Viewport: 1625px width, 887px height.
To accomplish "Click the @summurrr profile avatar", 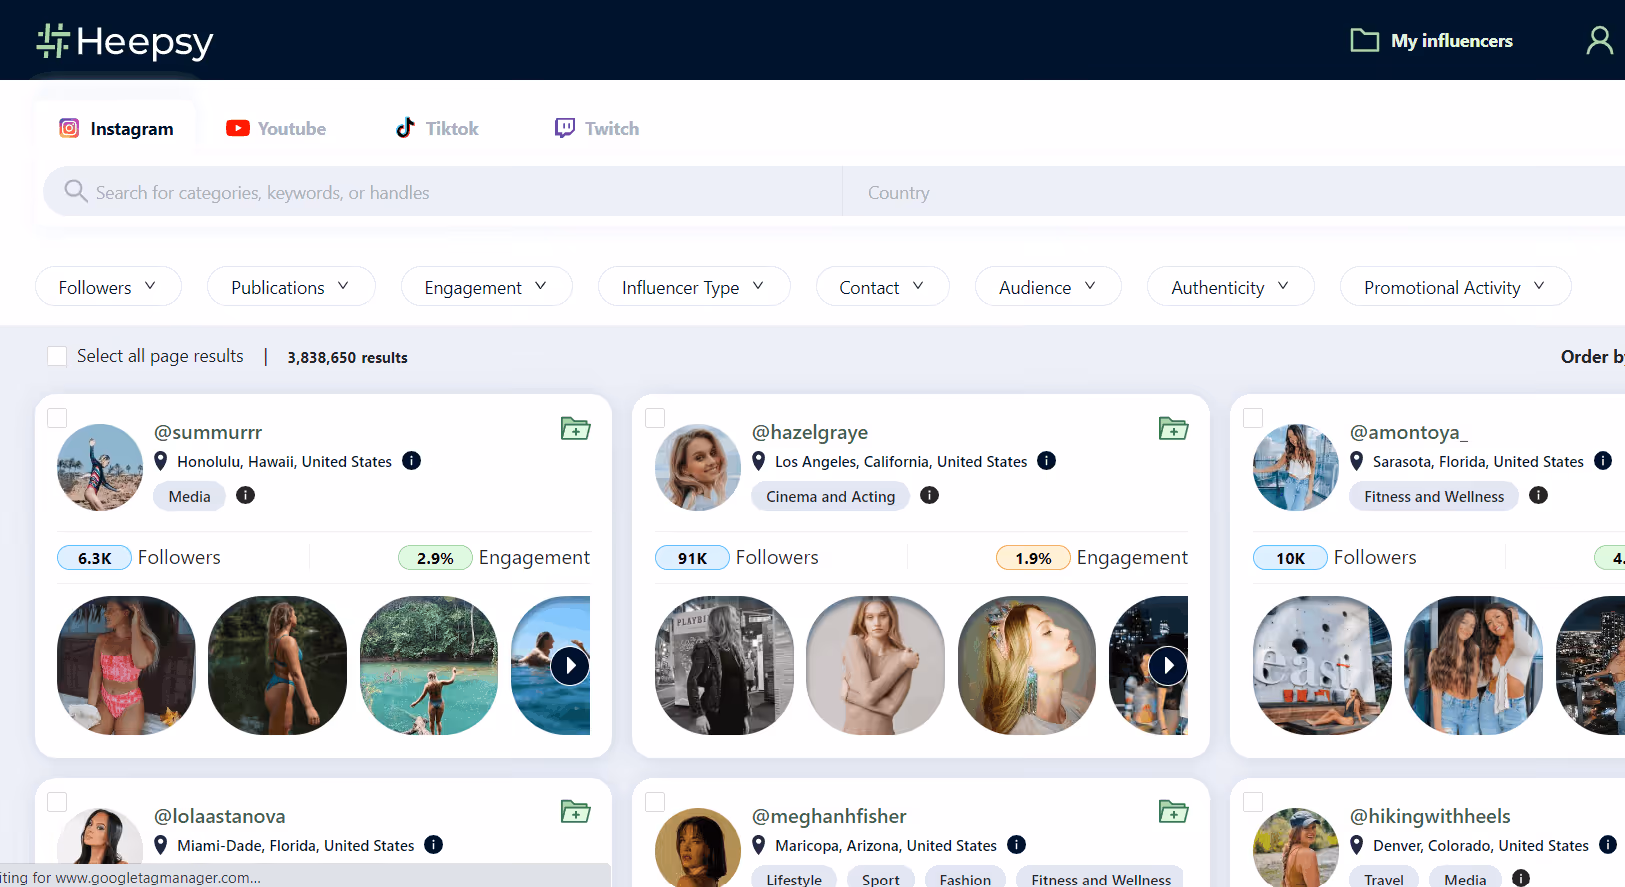I will 100,467.
